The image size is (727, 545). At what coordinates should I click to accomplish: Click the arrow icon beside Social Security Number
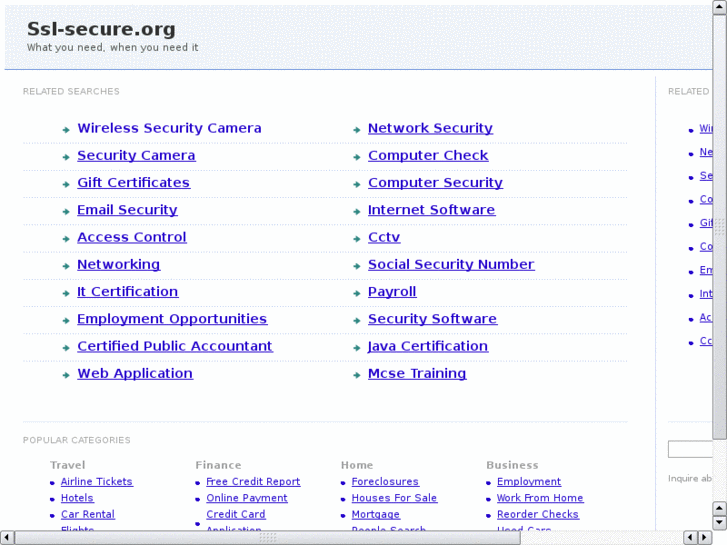point(357,266)
